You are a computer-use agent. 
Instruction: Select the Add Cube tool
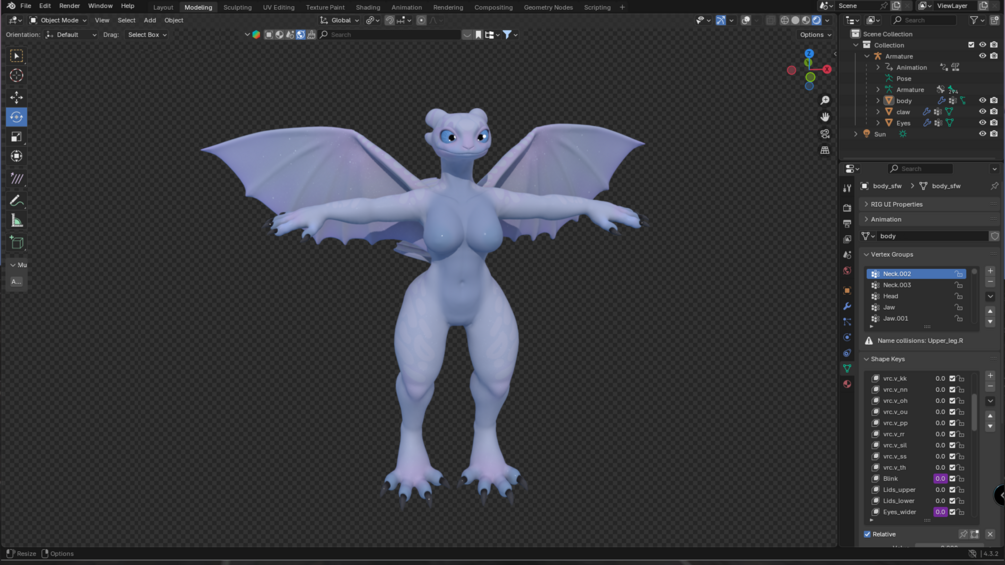click(x=17, y=243)
